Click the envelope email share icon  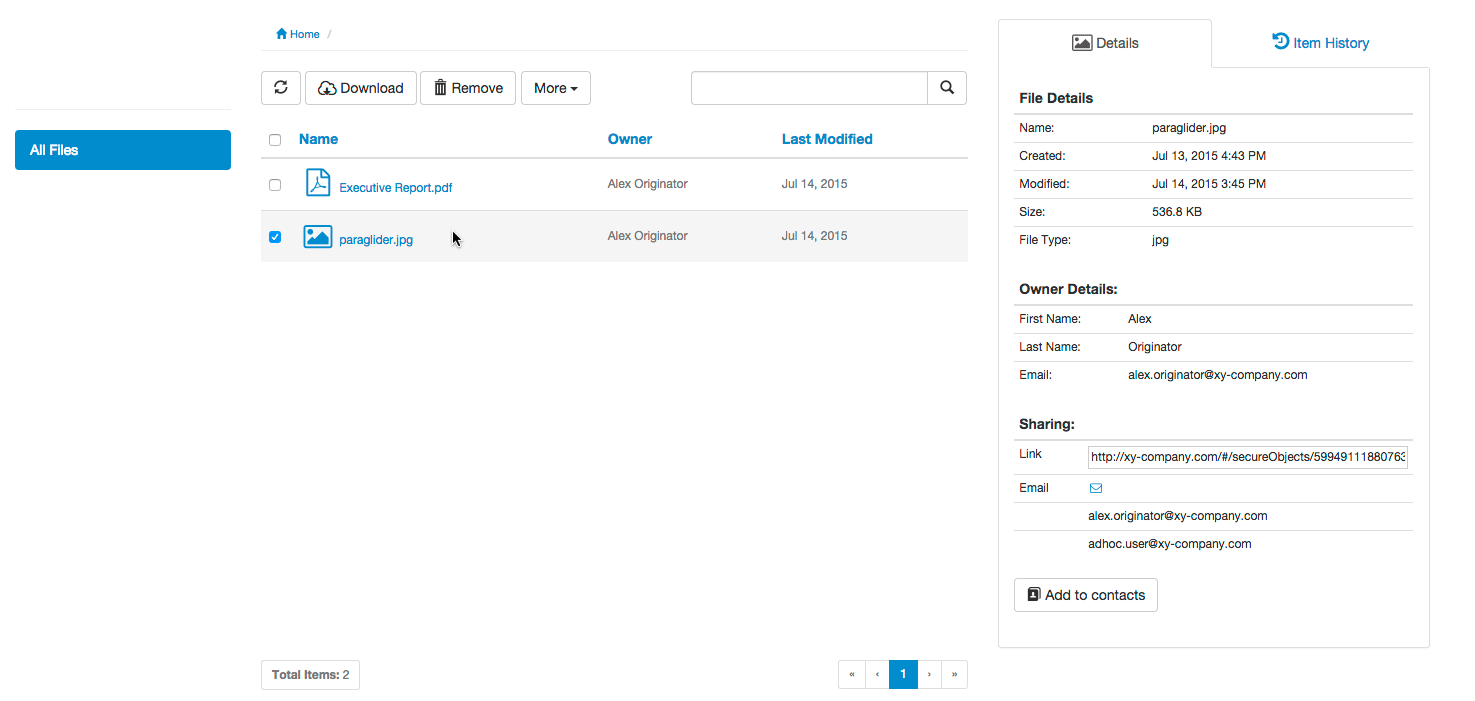[x=1096, y=488]
